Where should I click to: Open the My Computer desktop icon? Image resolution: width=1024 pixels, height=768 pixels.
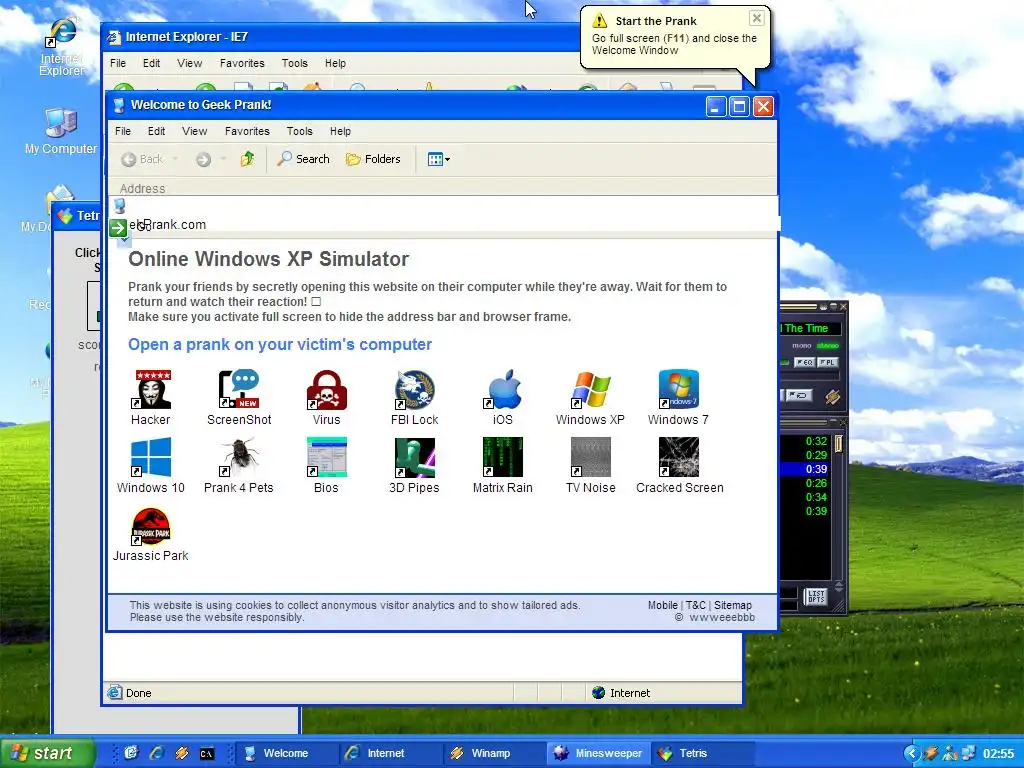61,131
